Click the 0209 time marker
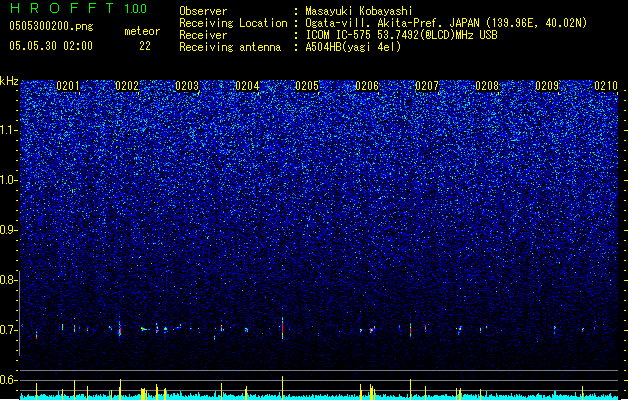Image resolution: width=629 pixels, height=400 pixels. [547, 86]
